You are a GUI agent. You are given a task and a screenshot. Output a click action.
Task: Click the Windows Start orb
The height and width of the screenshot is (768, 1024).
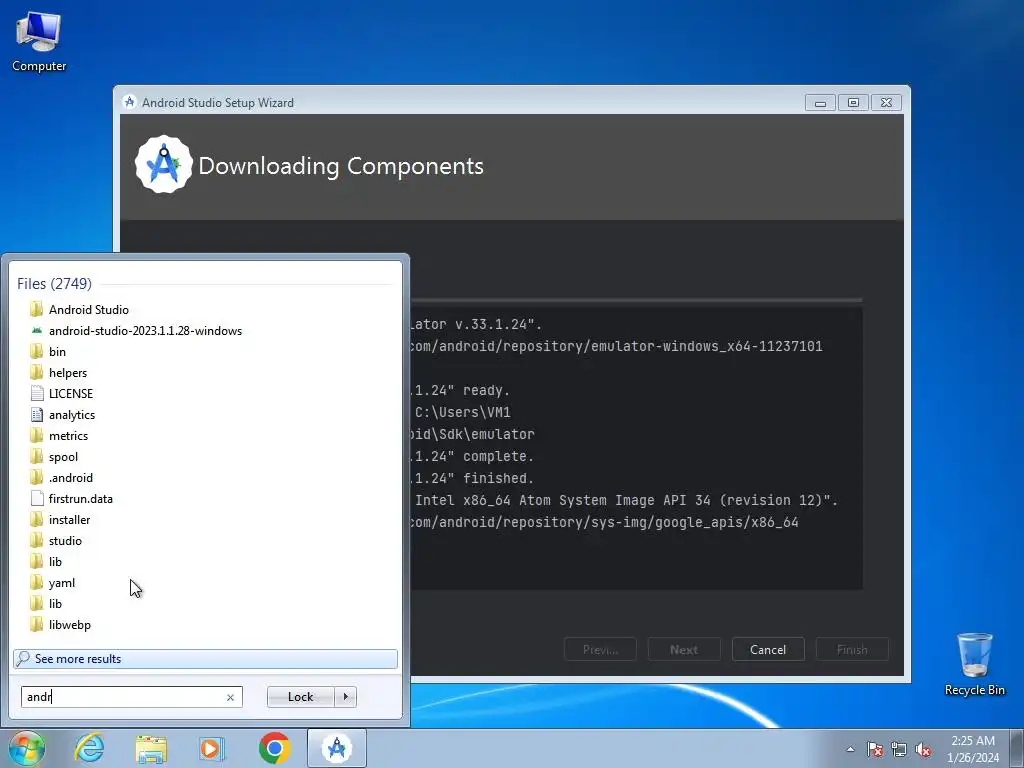coord(27,748)
